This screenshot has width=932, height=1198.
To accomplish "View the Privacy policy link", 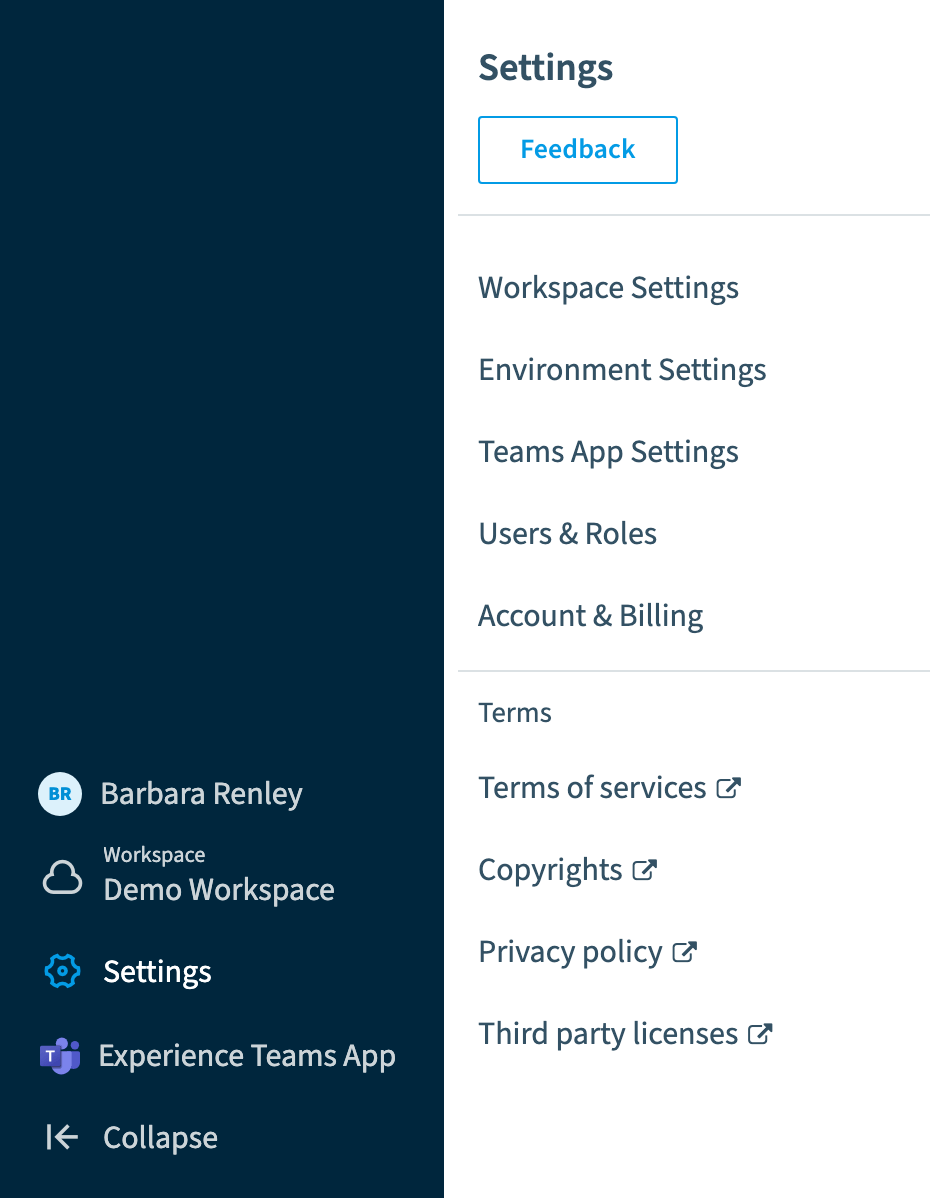I will (x=570, y=952).
